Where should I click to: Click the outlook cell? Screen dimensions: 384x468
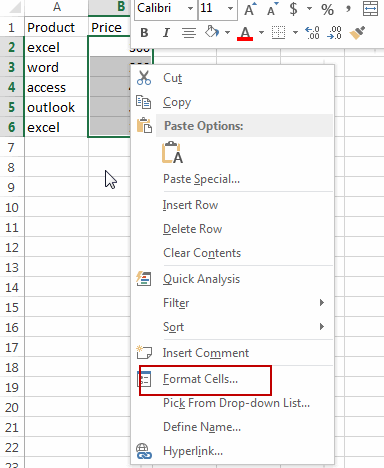[x=56, y=107]
